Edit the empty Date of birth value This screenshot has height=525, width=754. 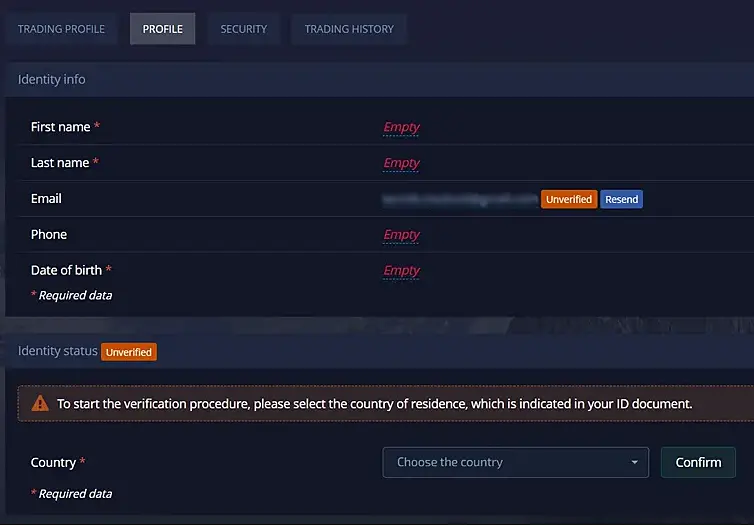pyautogui.click(x=401, y=271)
